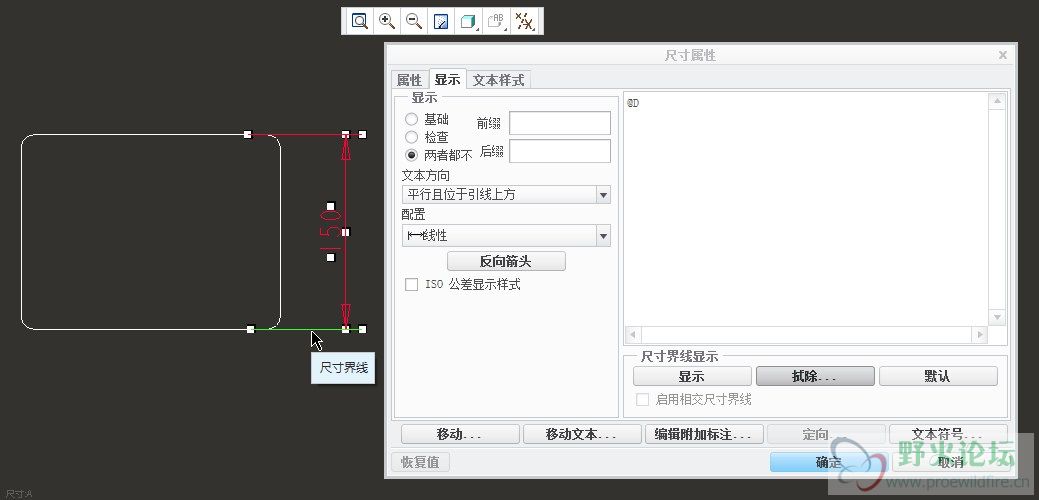The image size is (1039, 500).
Task: Click the Repaint screen toolbar icon
Action: tap(441, 21)
